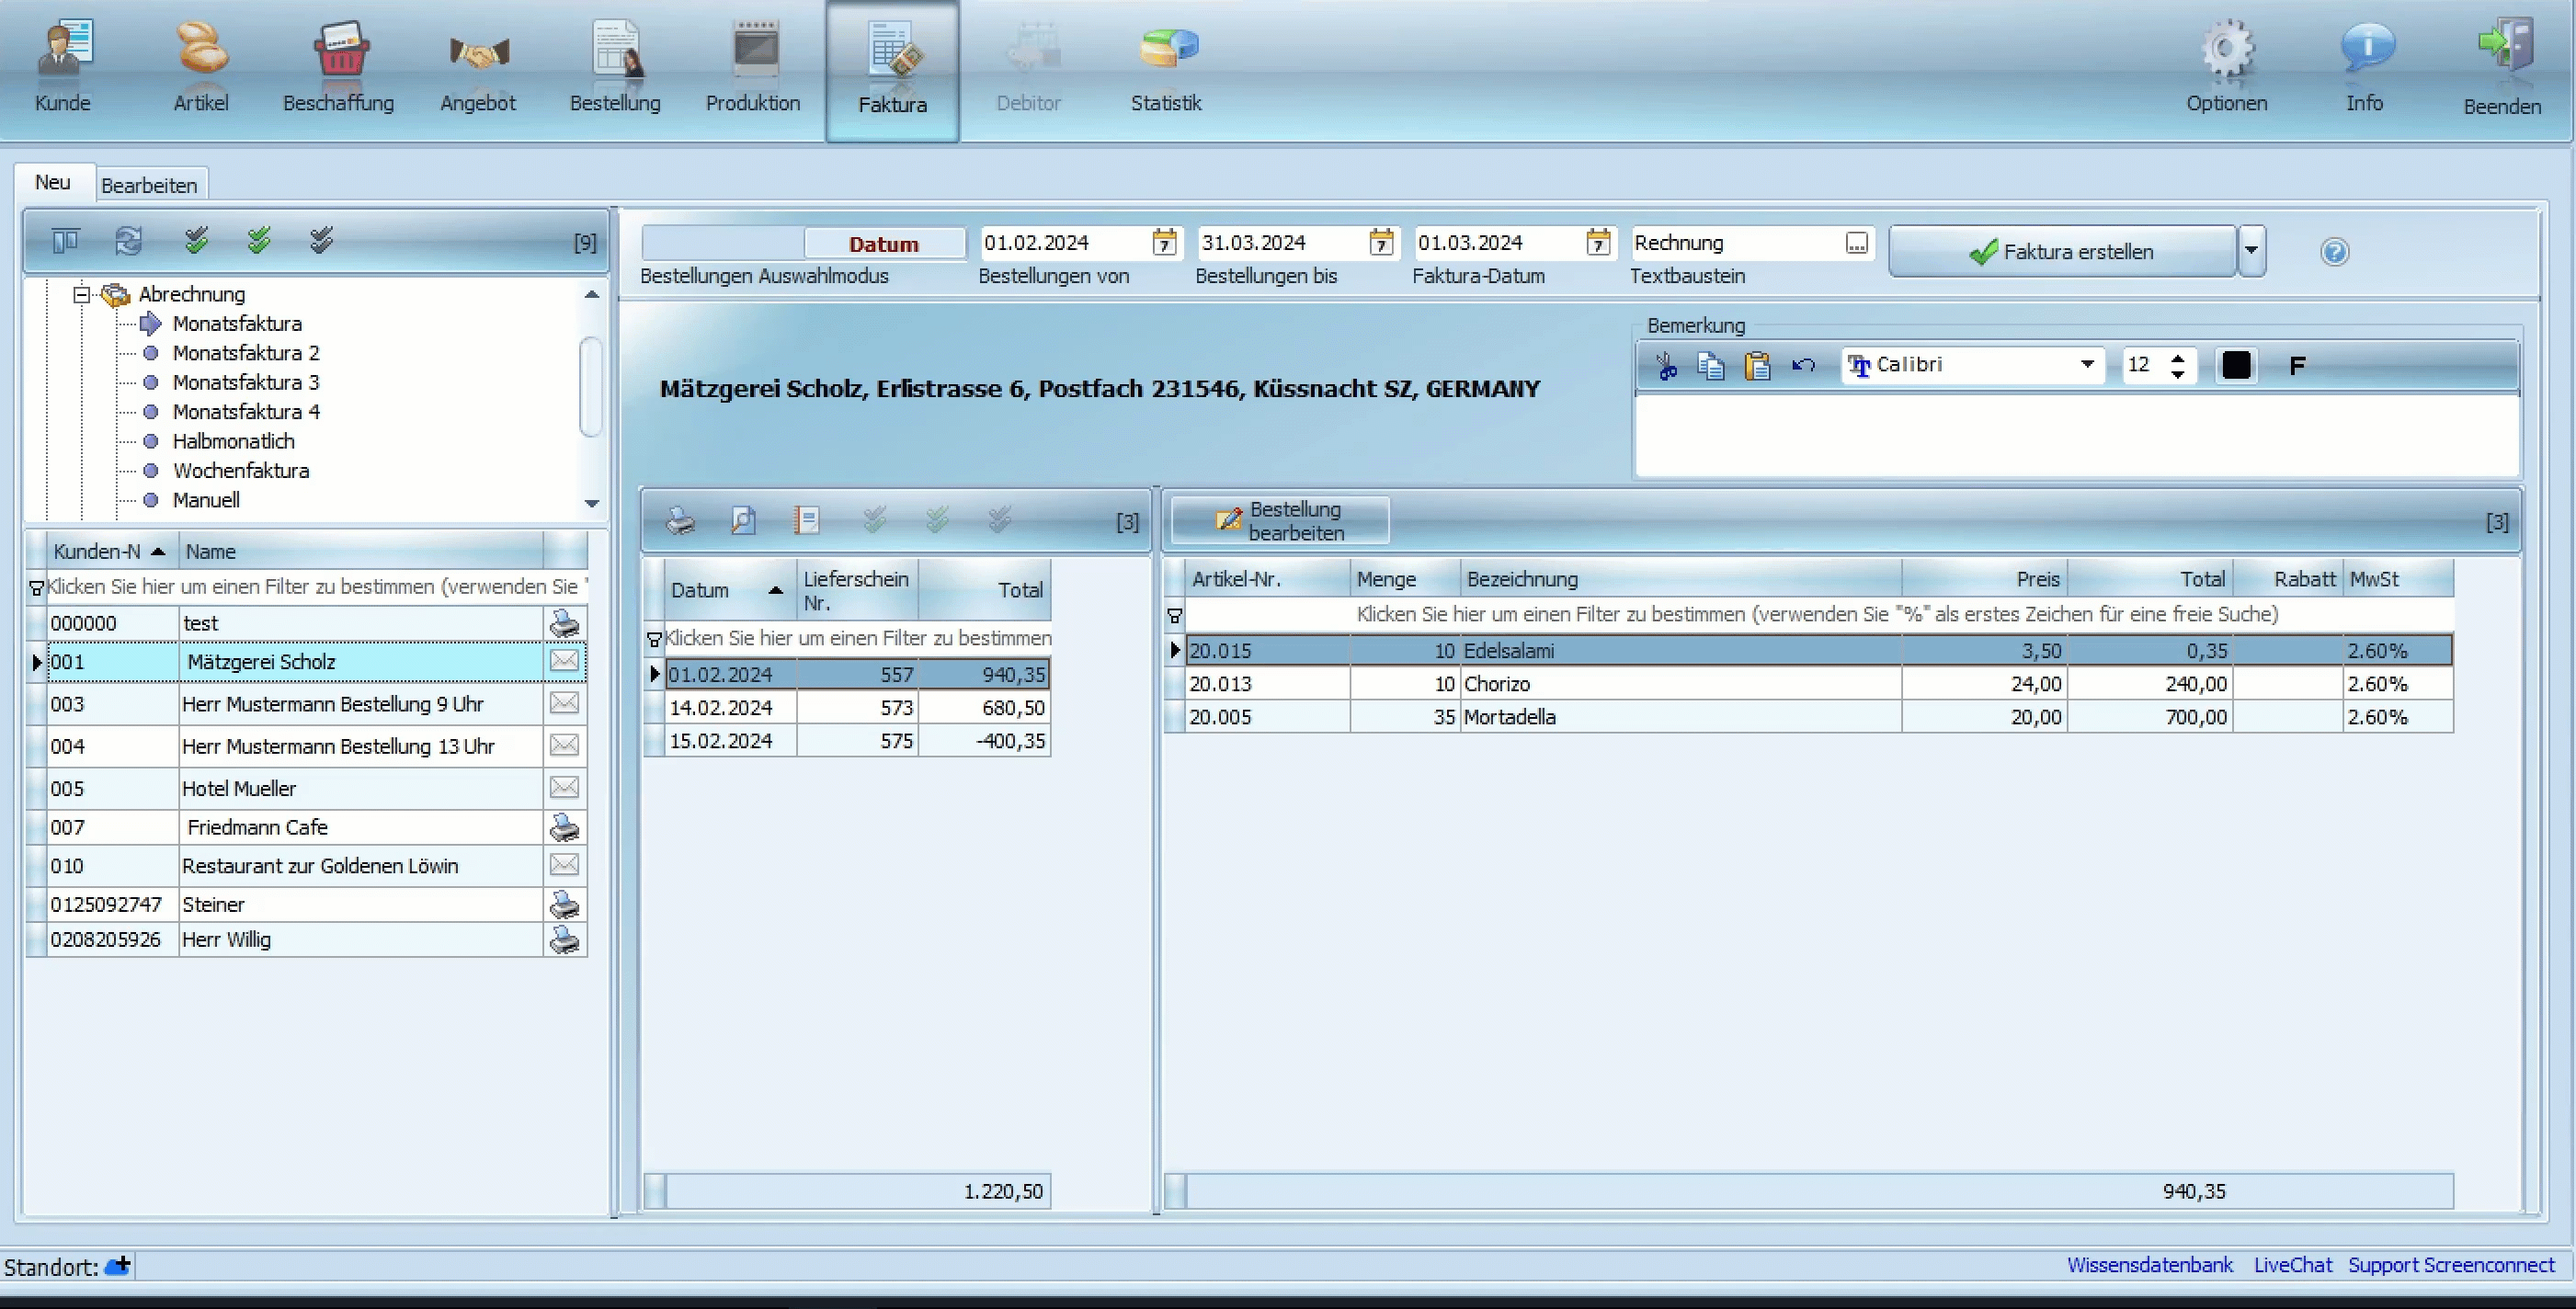Click the Bearbeiten tab
Image resolution: width=2576 pixels, height=1309 pixels.
point(149,184)
